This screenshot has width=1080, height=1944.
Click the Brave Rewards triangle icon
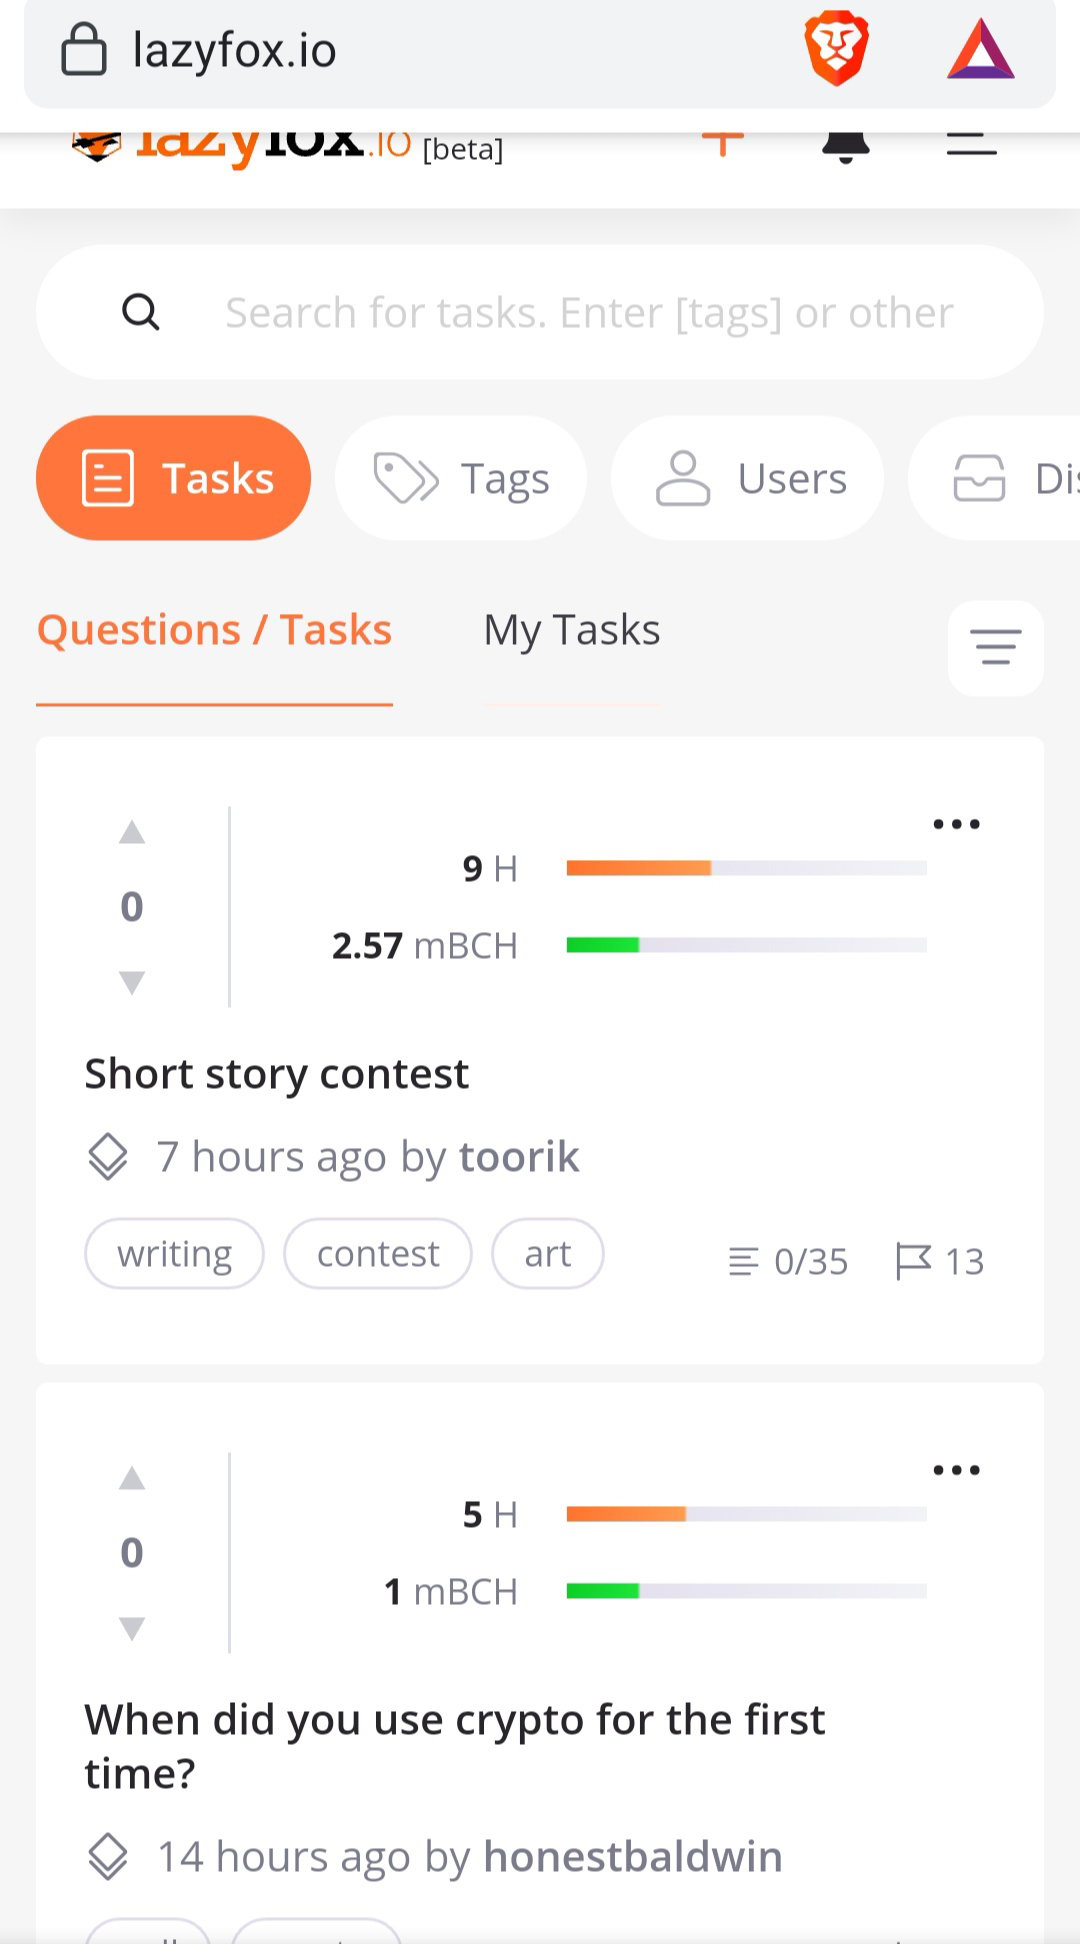coord(981,49)
